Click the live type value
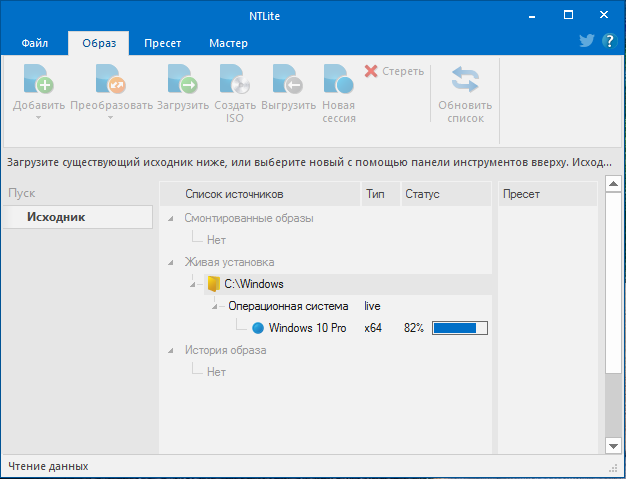Screen dimensions: 626x479 tap(372, 306)
